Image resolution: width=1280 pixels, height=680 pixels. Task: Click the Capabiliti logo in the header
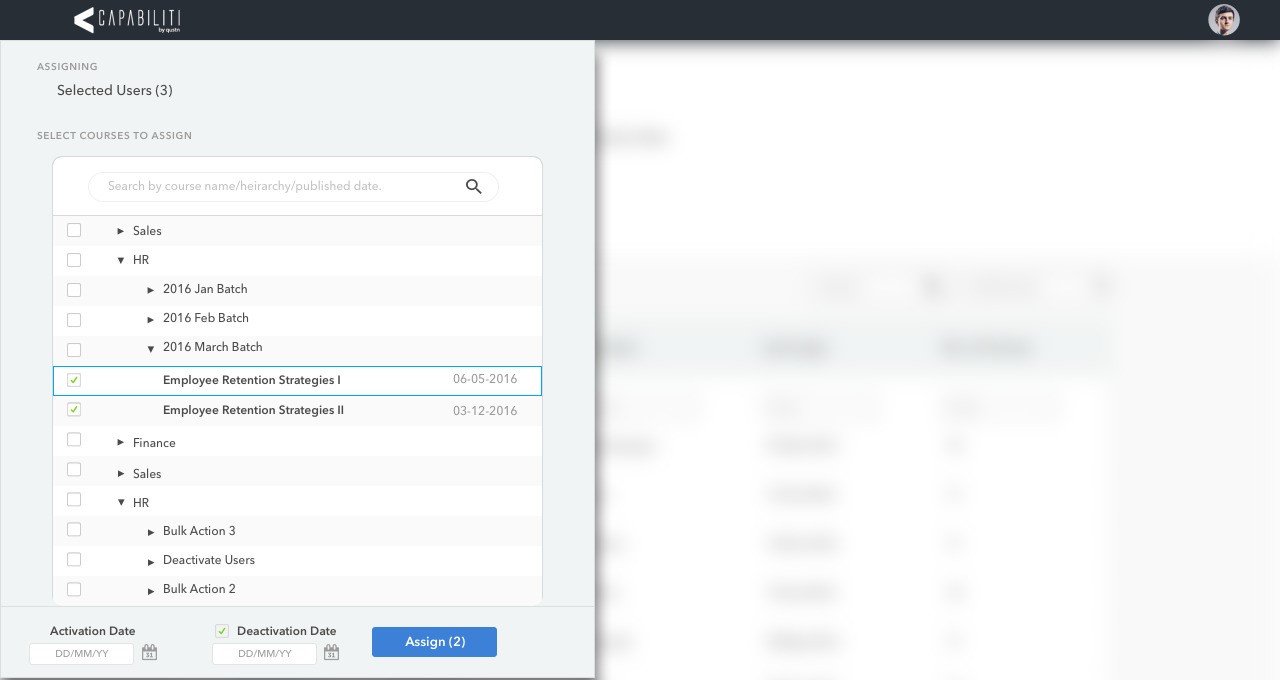click(127, 20)
